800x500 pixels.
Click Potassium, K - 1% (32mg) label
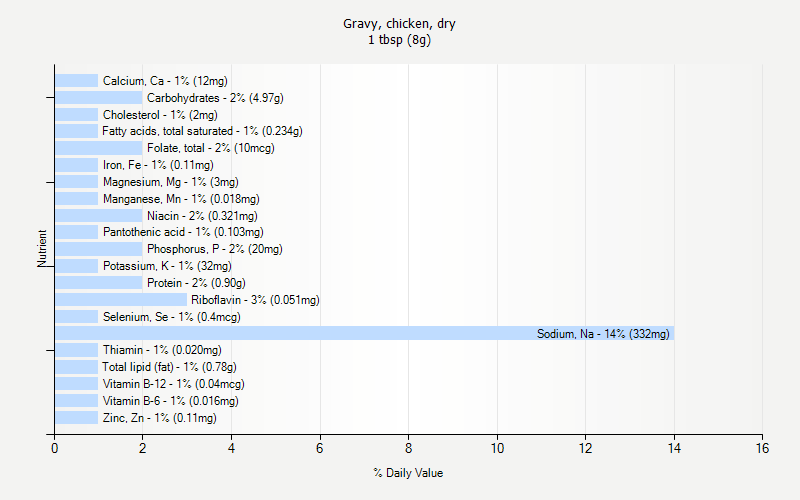167,266
